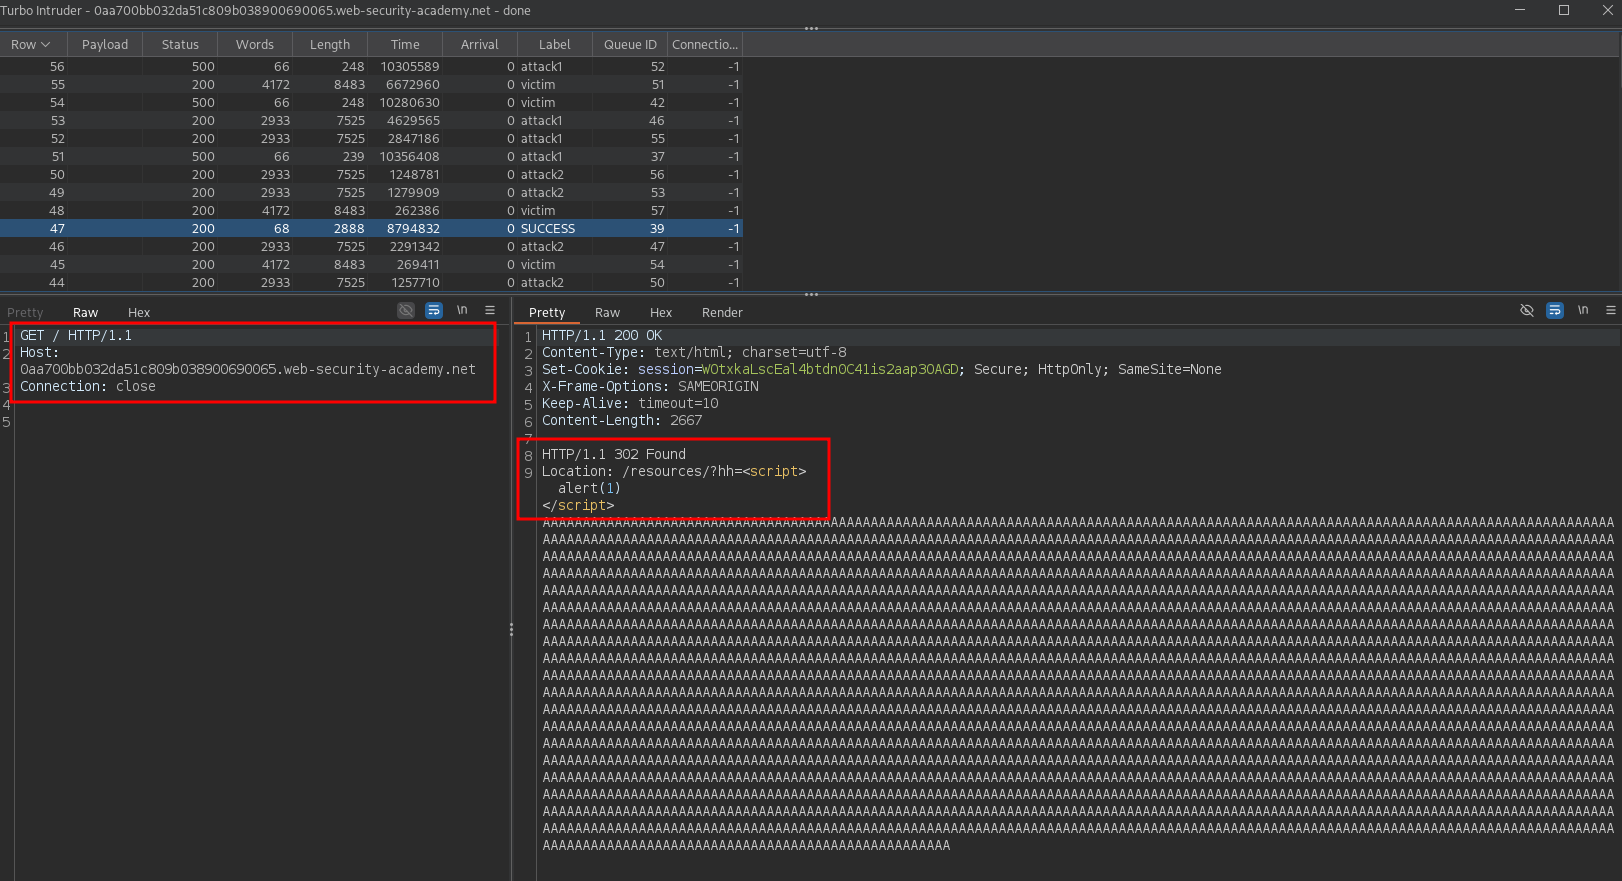This screenshot has width=1622, height=881.
Task: Select row 55 labeled victim
Action: point(371,85)
